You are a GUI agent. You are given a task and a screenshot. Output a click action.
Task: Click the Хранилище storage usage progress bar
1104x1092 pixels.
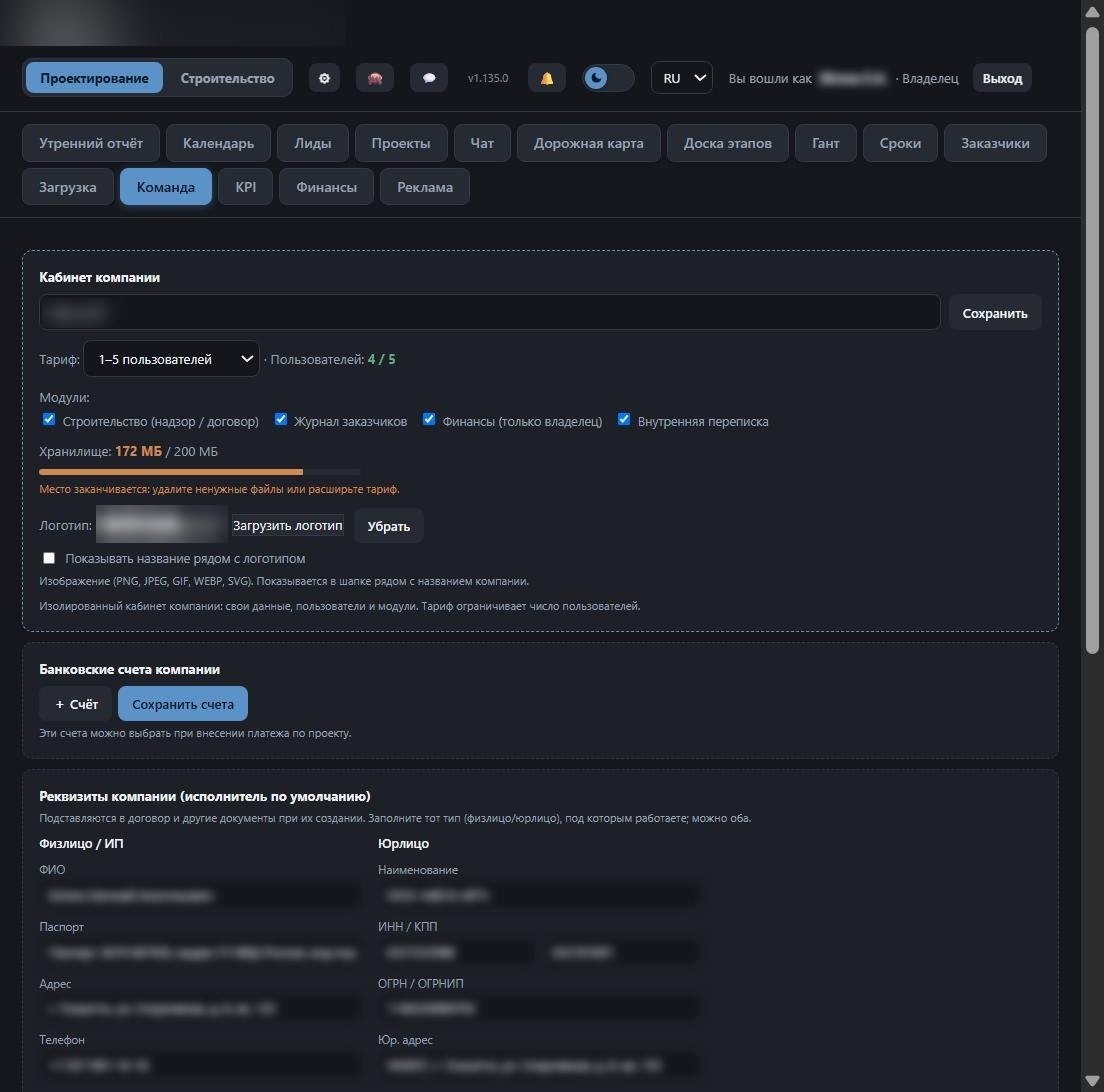[200, 471]
